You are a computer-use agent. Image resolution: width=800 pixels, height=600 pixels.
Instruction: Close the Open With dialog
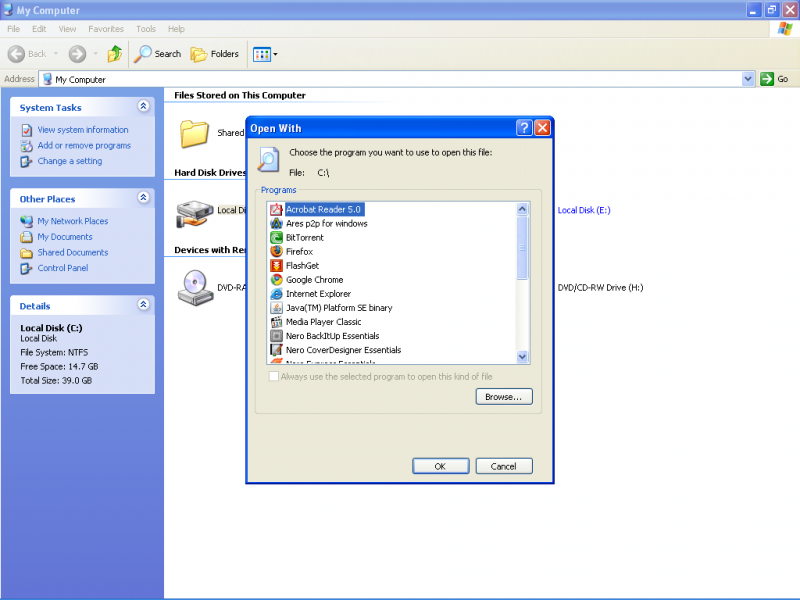tap(542, 128)
